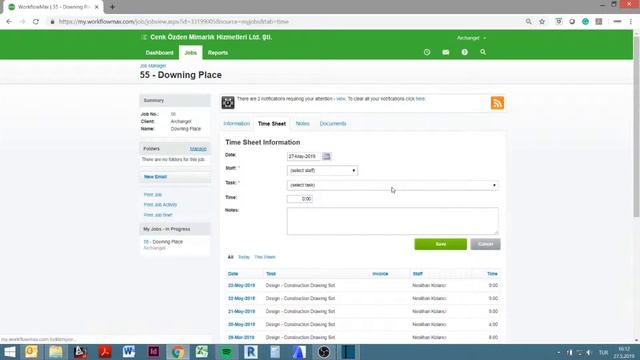Screen dimensions: 640x360
Task: Open the Reports menu
Action: (x=218, y=53)
